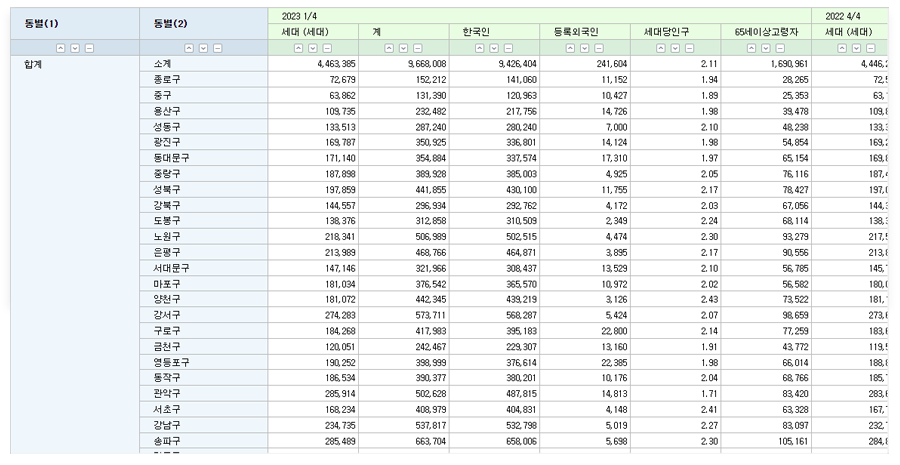Viewport: 900px width, 465px height.
Task: Click minus icon under 계 column
Action: (416, 47)
